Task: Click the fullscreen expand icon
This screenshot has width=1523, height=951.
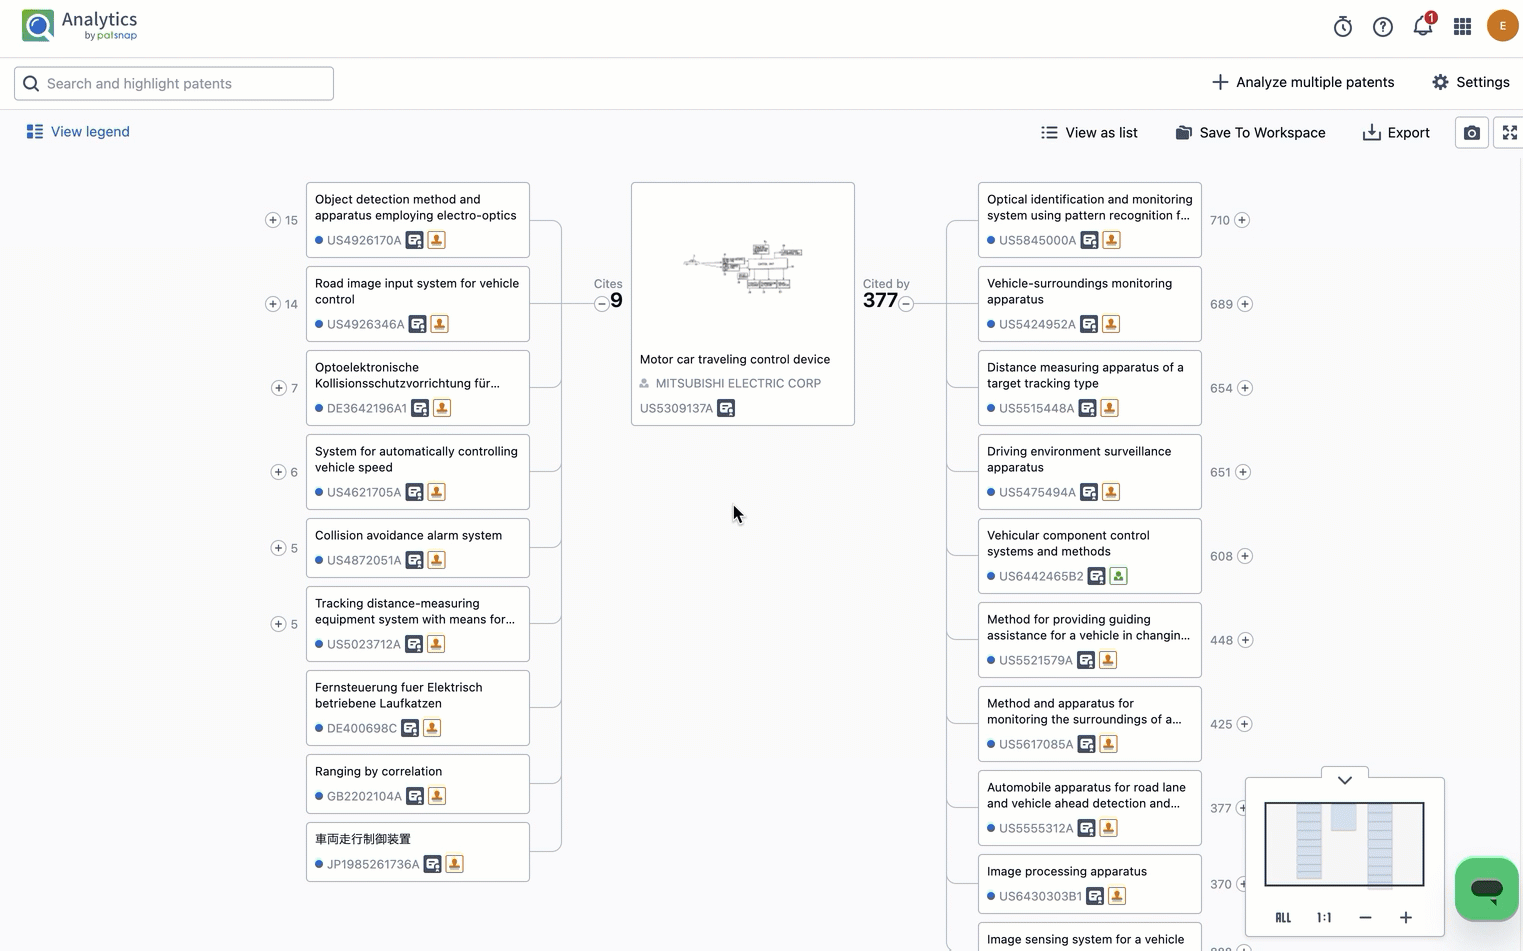Action: (x=1509, y=133)
